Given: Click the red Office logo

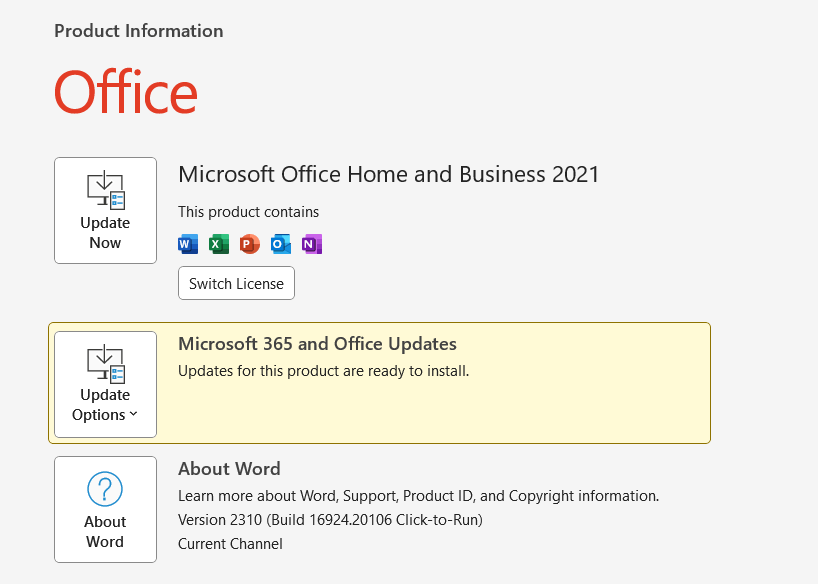Looking at the screenshot, I should point(126,92).
